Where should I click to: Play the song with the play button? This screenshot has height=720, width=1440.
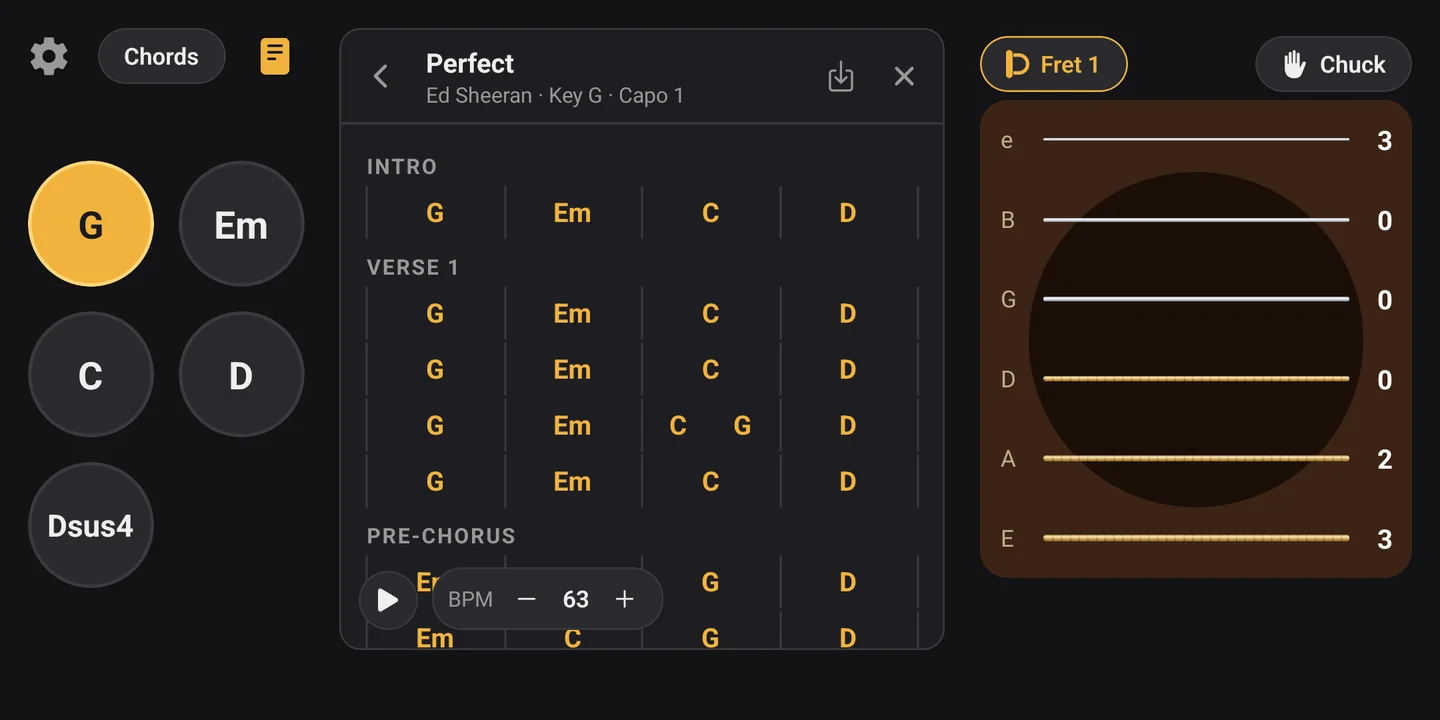pos(388,600)
